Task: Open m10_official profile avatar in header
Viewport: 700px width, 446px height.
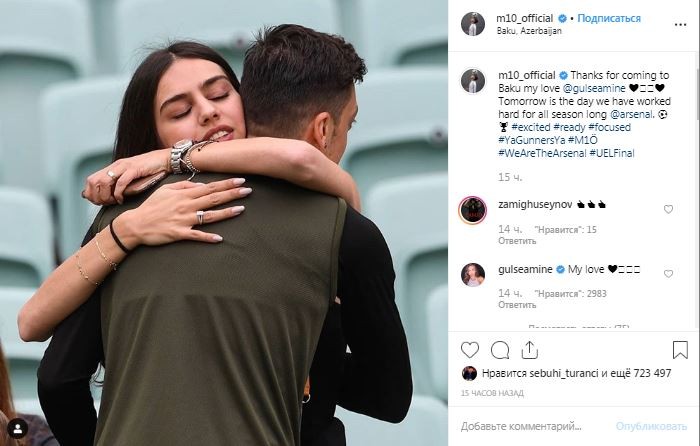Action: pos(473,24)
